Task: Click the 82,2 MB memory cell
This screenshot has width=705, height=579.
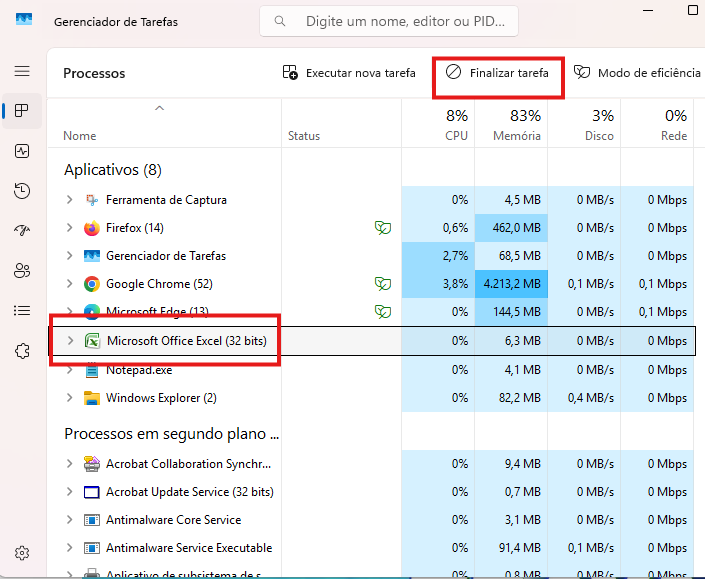Action: pos(511,398)
